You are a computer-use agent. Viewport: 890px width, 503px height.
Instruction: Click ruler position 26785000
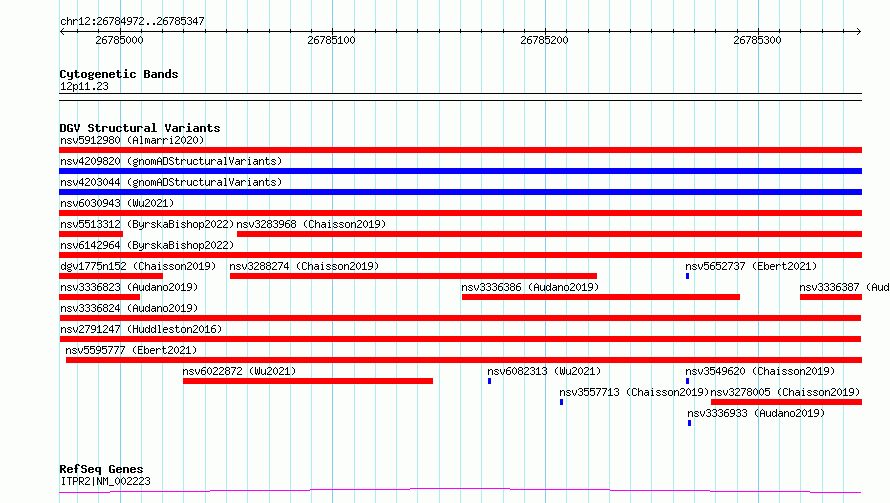[x=120, y=40]
